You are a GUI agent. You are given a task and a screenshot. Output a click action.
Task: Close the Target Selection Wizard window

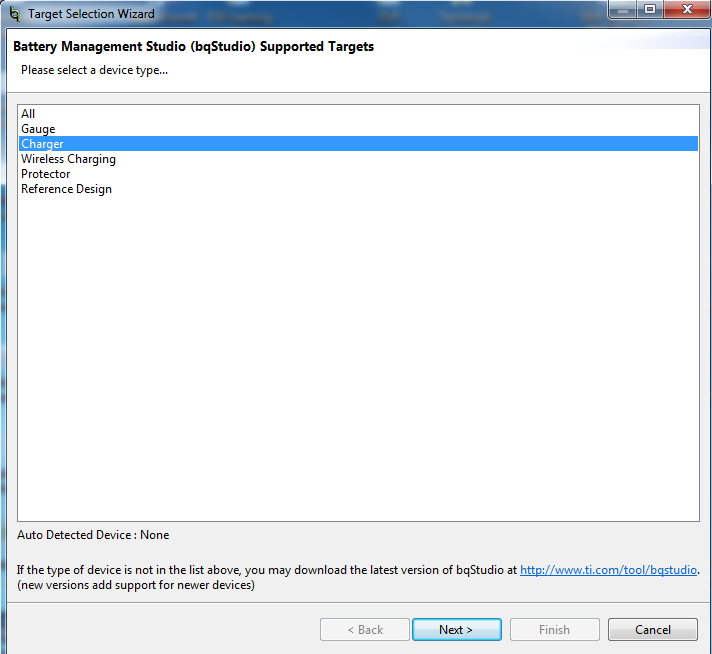tap(687, 9)
